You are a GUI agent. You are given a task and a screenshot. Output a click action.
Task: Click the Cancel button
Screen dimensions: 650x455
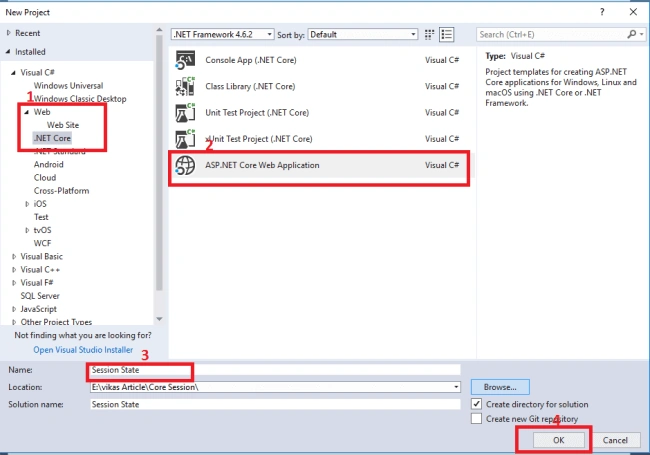click(615, 440)
